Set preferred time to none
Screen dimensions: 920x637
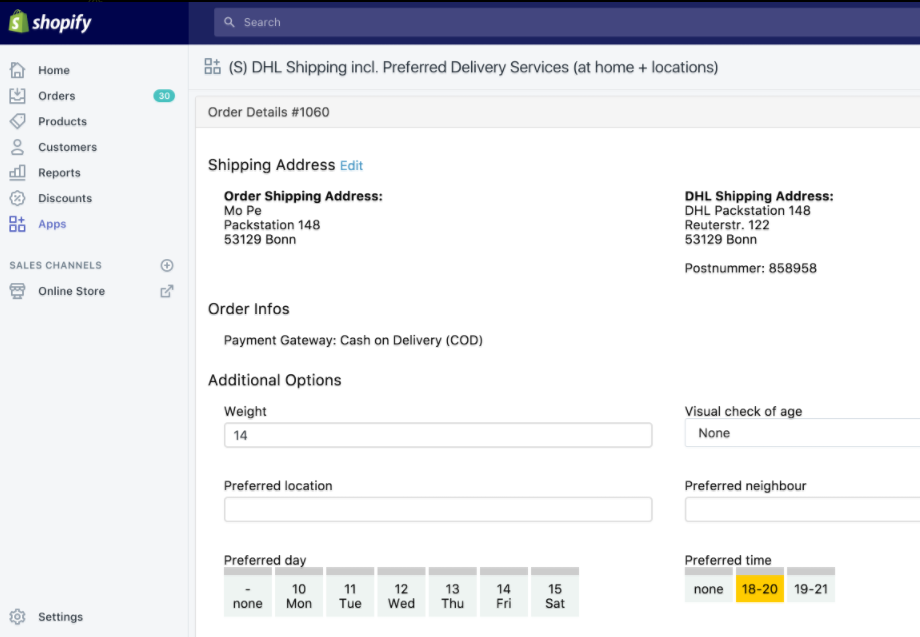(x=709, y=585)
